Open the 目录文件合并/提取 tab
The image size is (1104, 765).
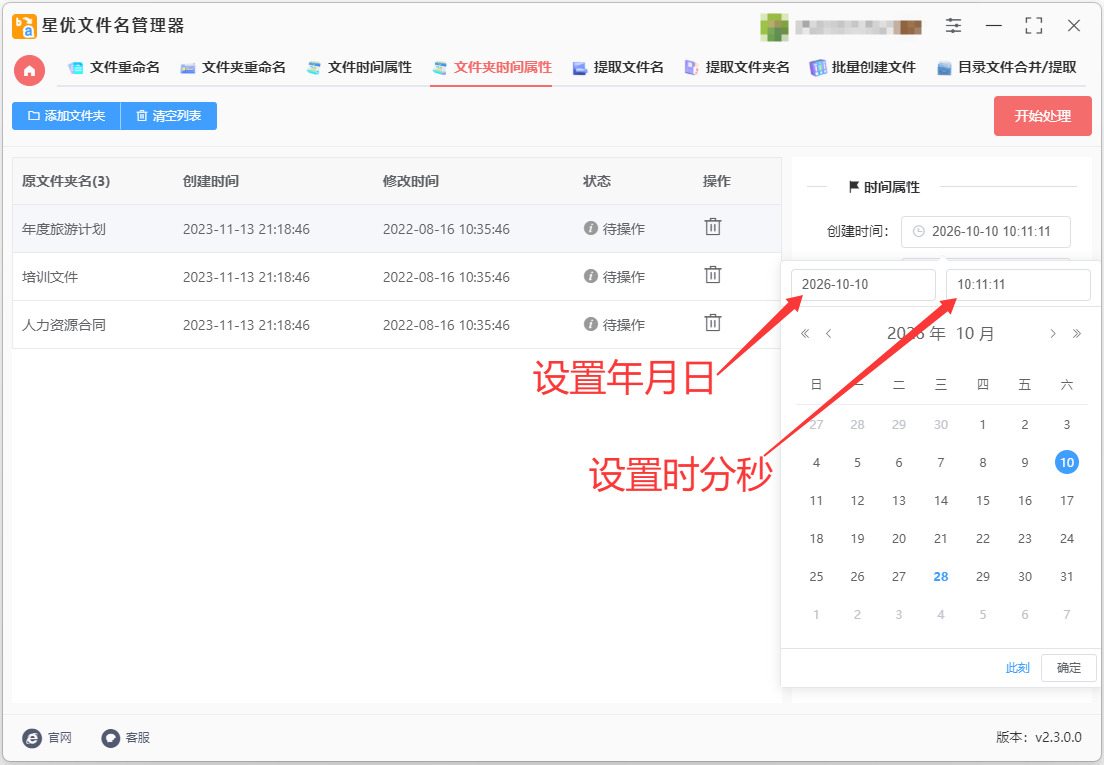[x=1007, y=68]
